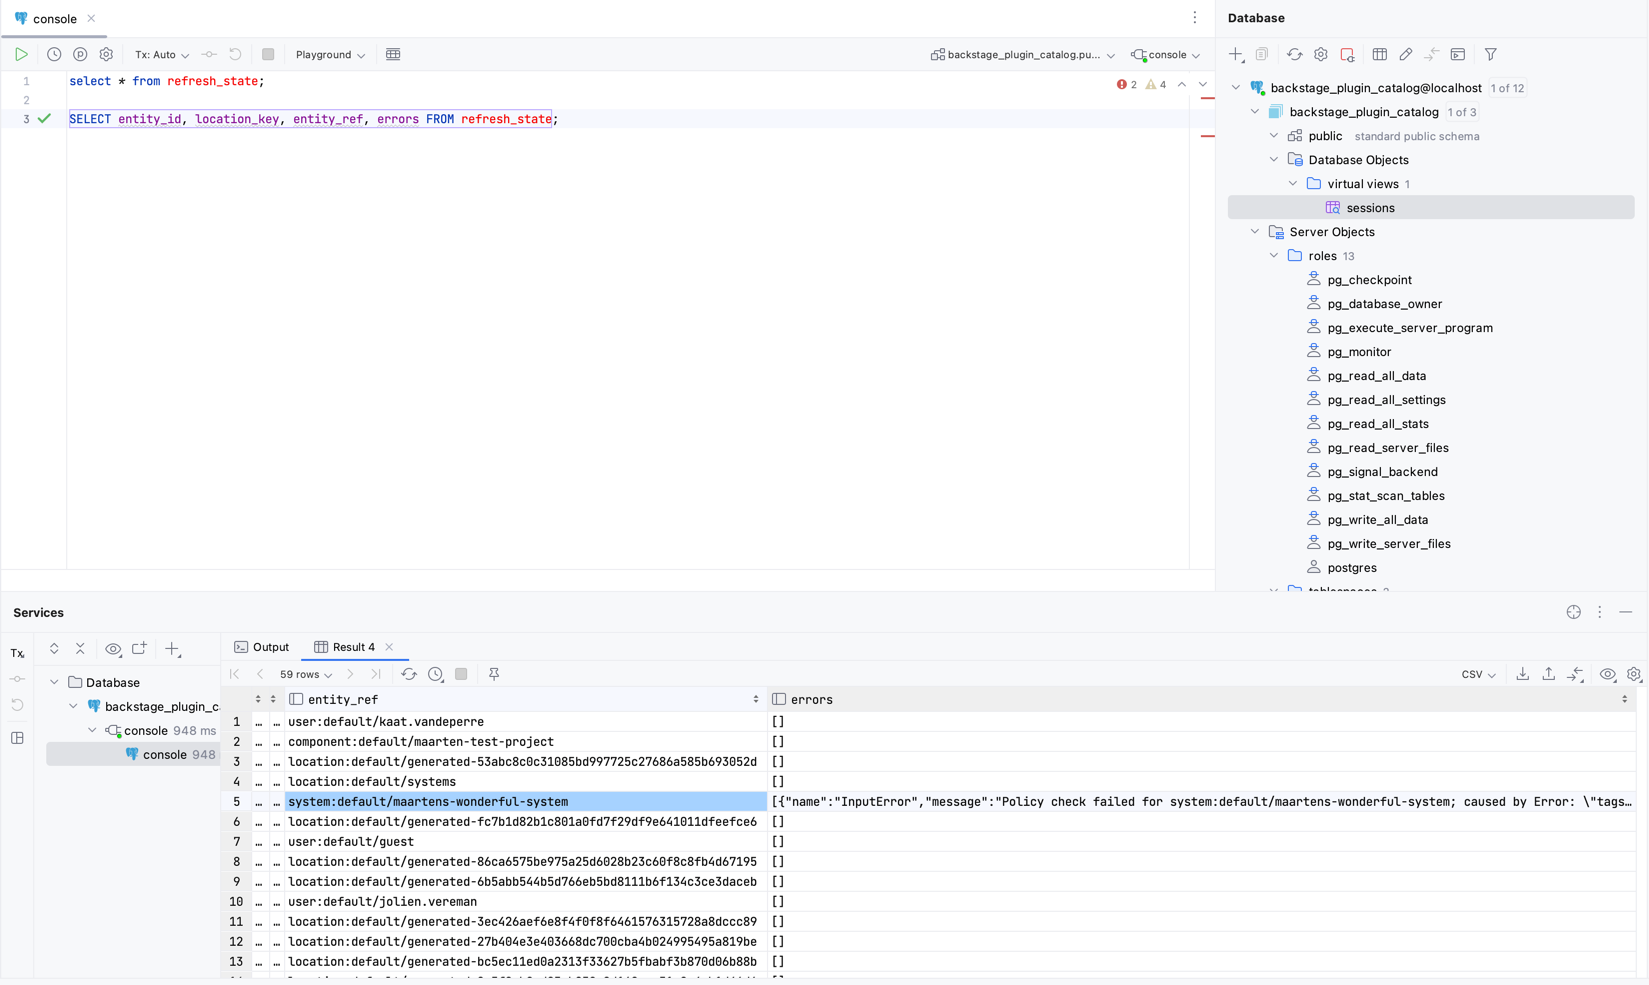Jump to next highlighted error arrow
This screenshot has height=985, width=1649.
pyautogui.click(x=1203, y=85)
